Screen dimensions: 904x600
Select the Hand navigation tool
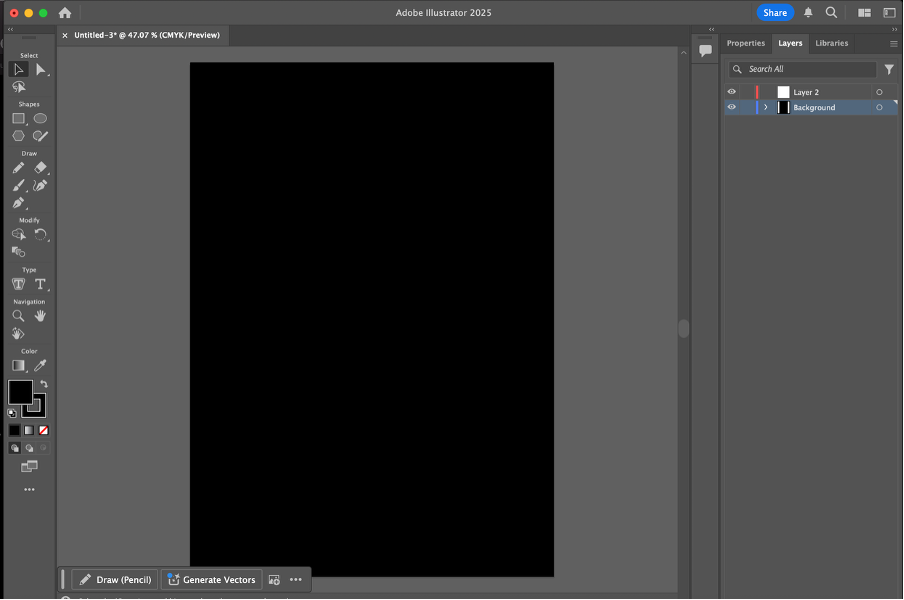[41, 315]
